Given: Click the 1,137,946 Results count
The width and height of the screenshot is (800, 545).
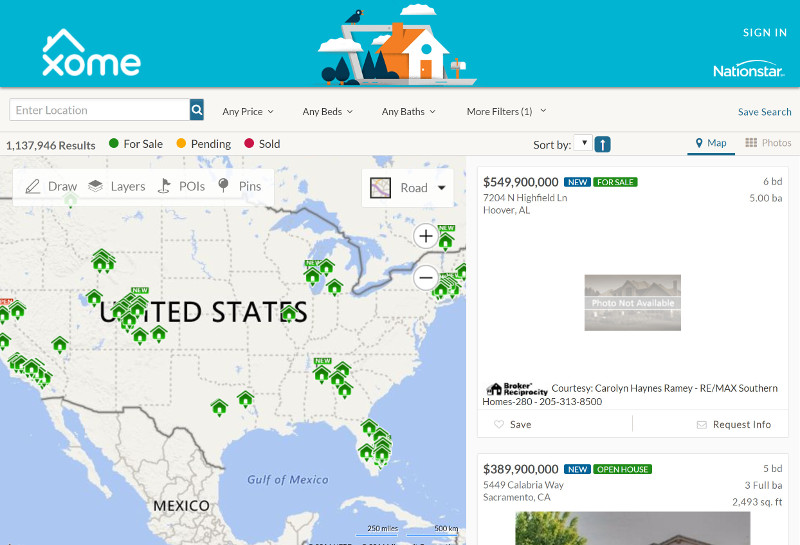Looking at the screenshot, I should point(51,145).
